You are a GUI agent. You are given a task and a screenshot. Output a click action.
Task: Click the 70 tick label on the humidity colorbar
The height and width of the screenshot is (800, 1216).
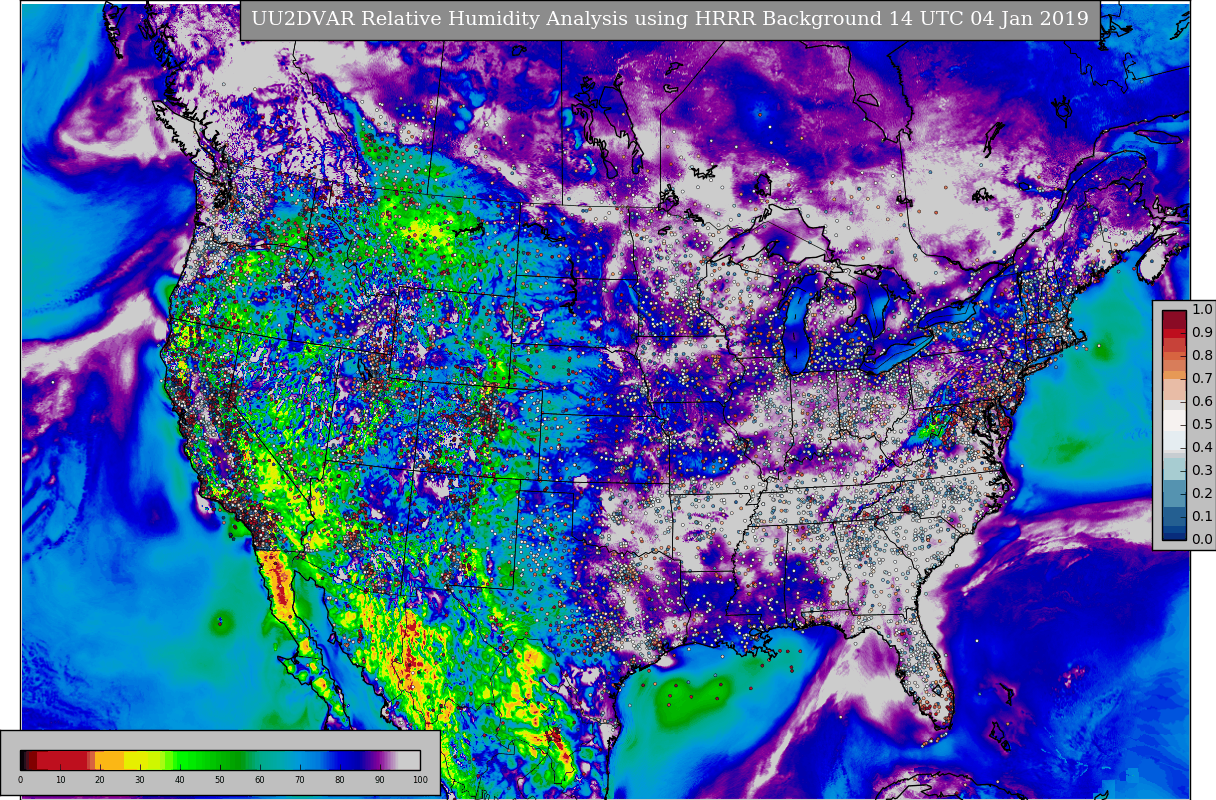tap(300, 780)
